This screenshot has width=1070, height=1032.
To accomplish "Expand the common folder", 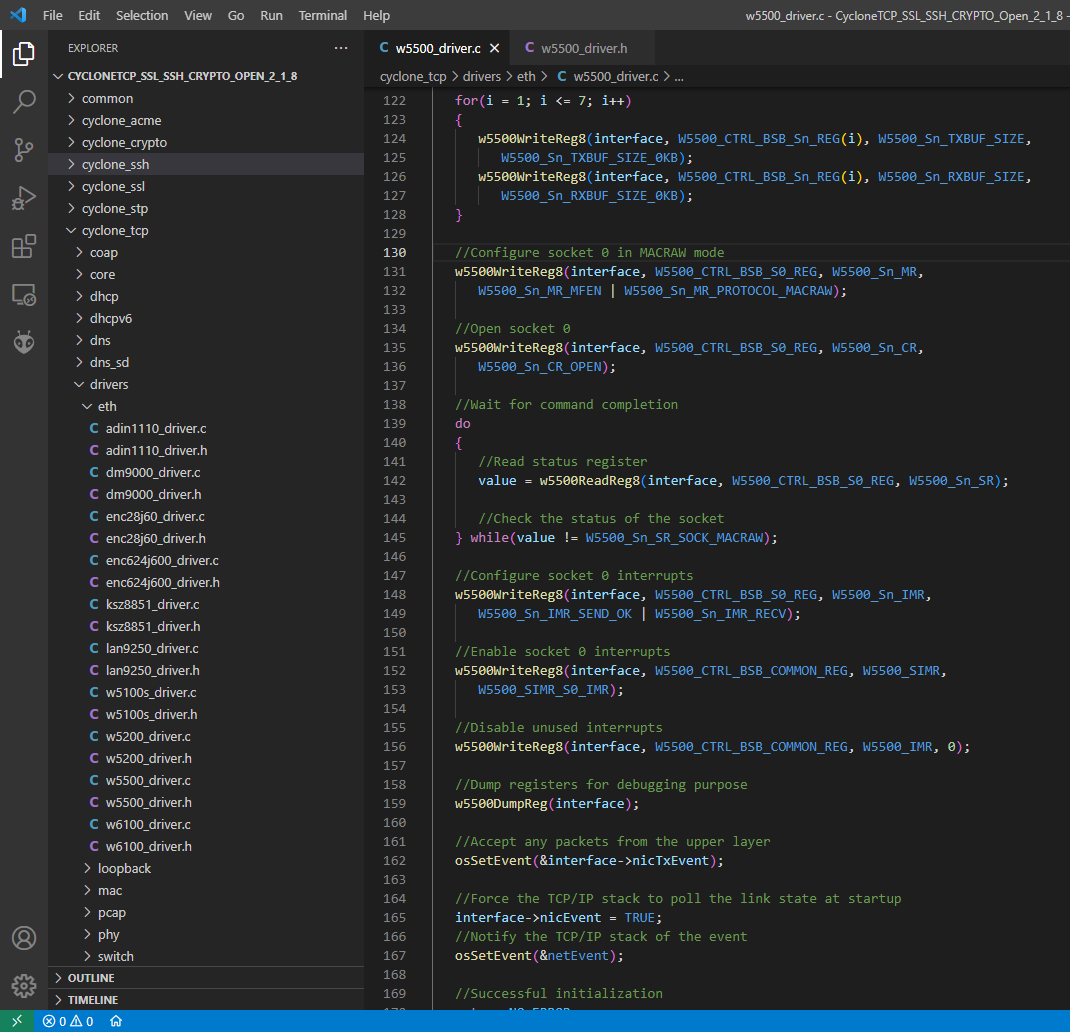I will click(x=206, y=98).
